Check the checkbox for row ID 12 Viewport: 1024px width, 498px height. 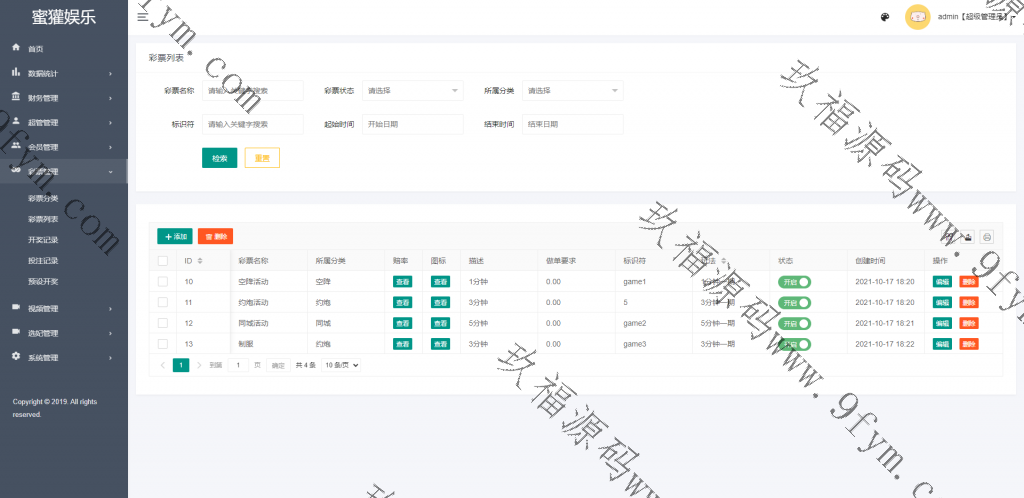tap(163, 323)
